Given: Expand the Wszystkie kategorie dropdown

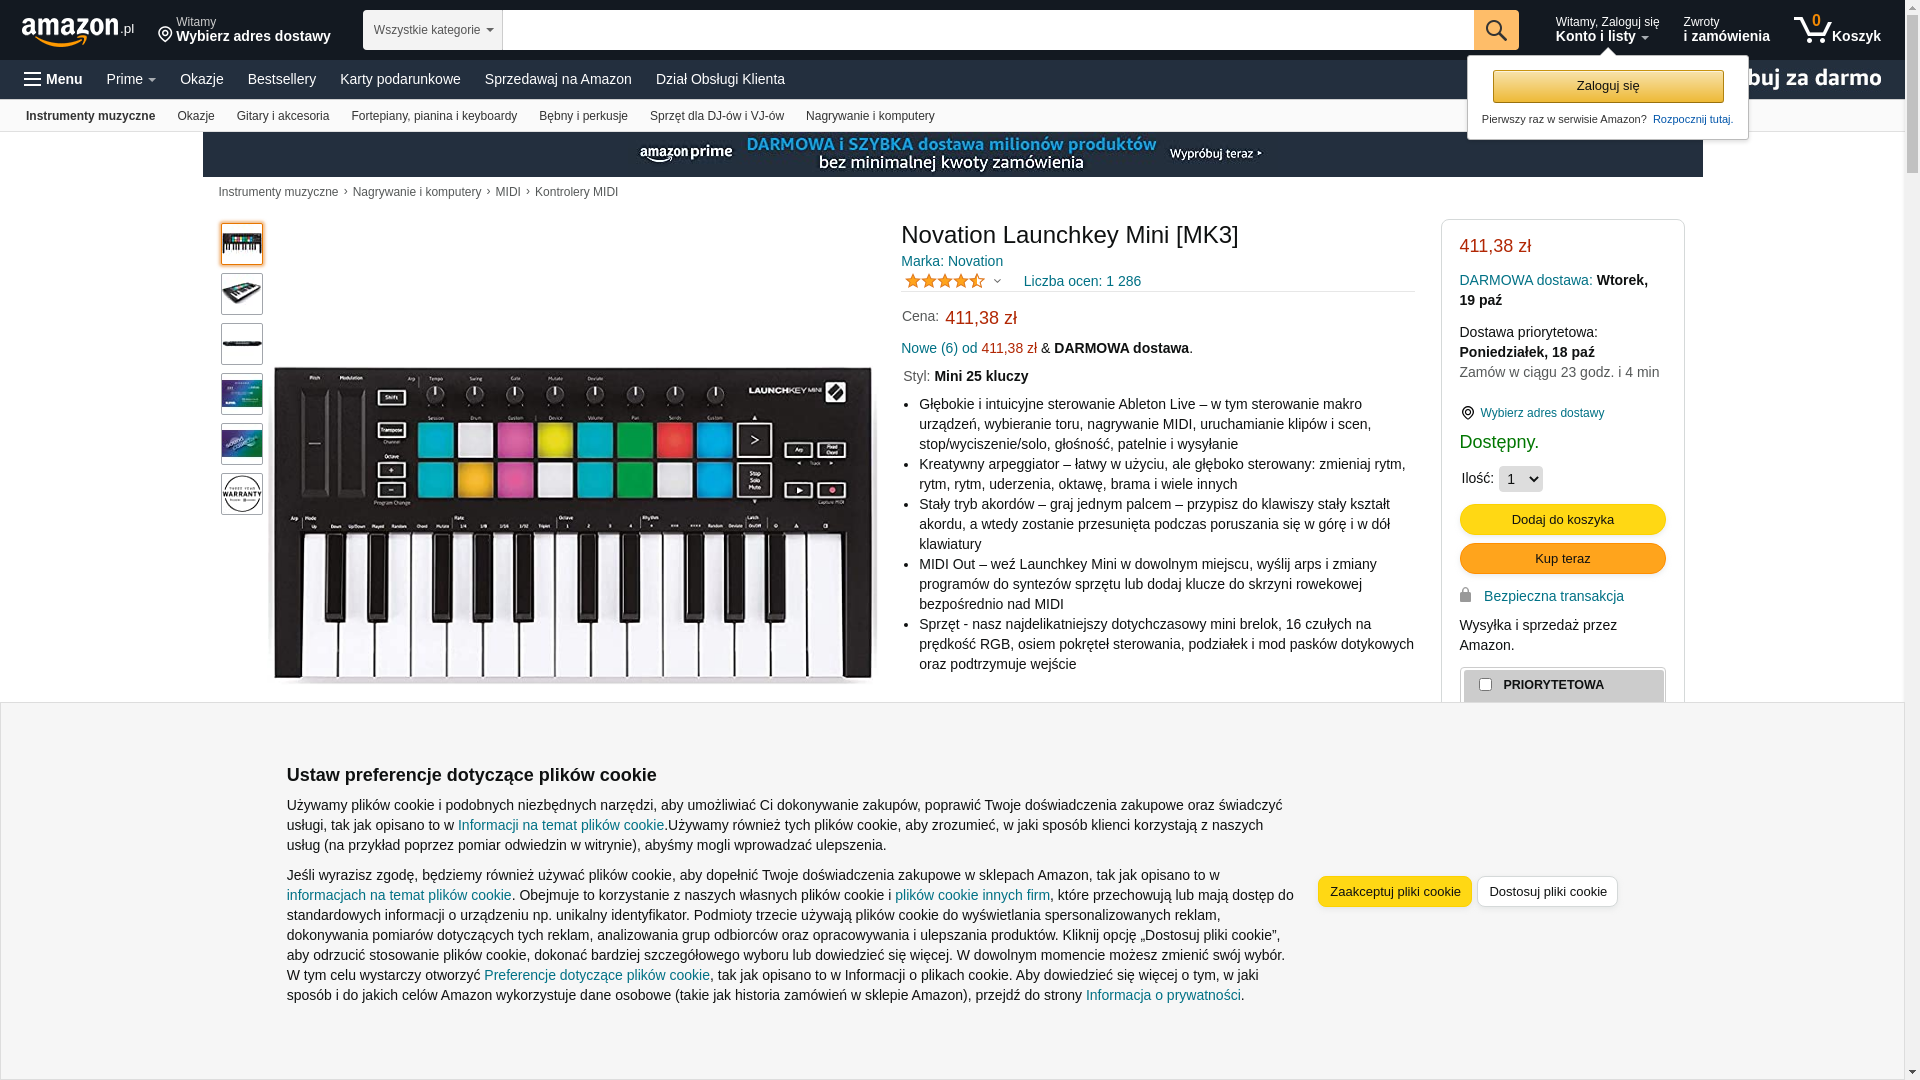Looking at the screenshot, I should (x=432, y=30).
